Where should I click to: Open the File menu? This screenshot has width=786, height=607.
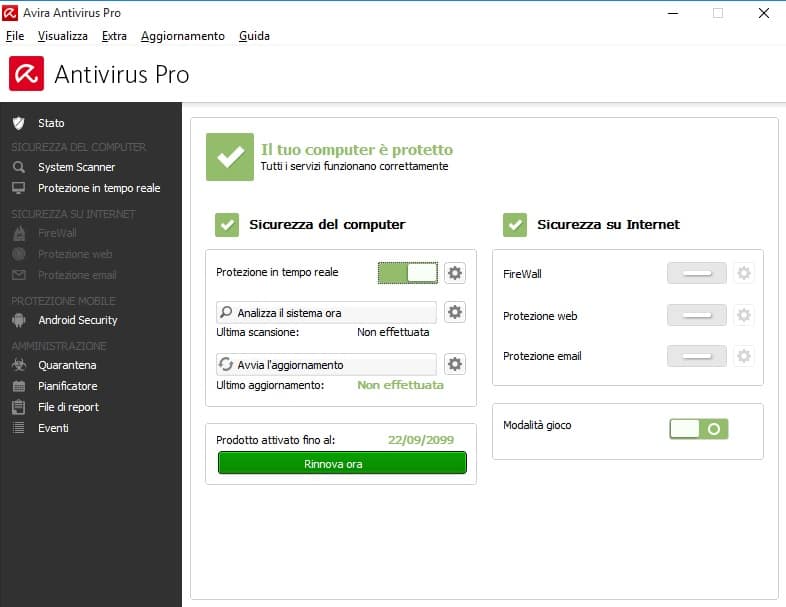(15, 36)
